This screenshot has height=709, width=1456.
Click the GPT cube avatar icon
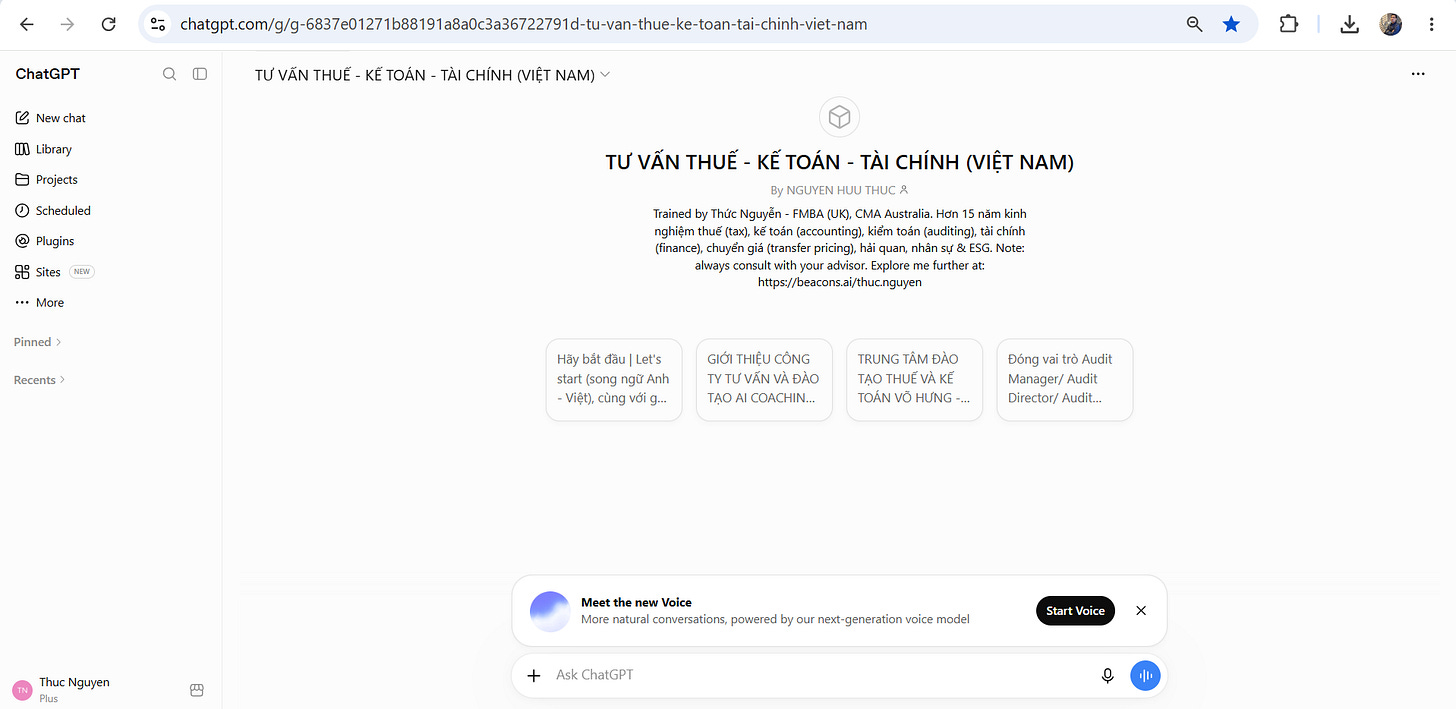coord(840,118)
